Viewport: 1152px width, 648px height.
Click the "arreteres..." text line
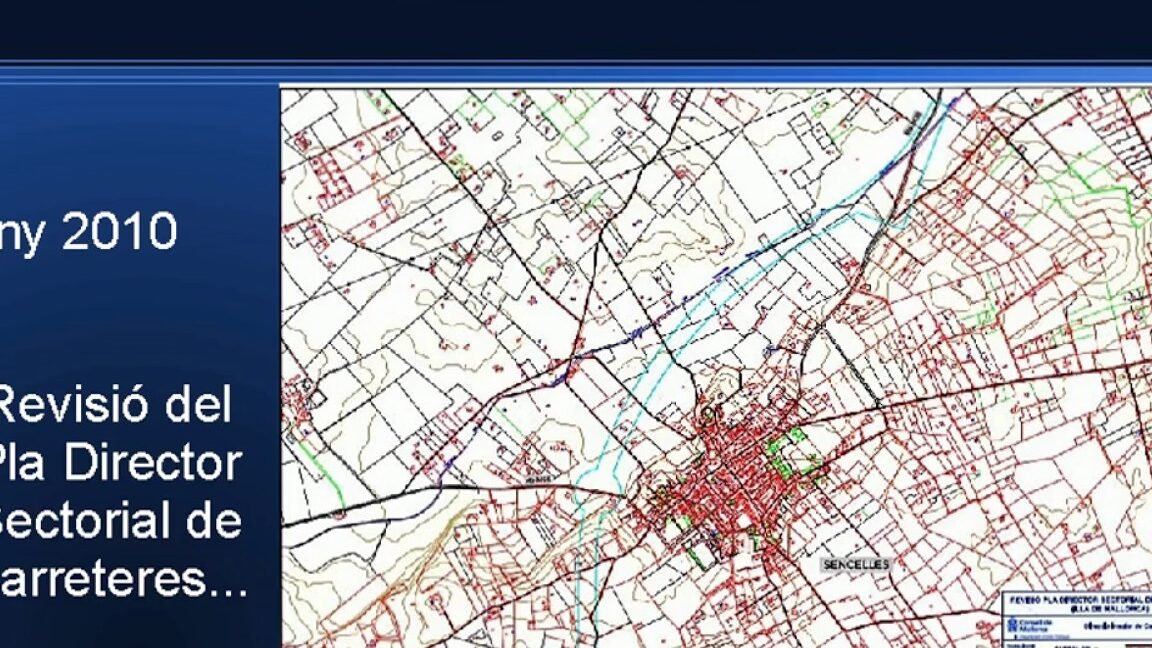[x=123, y=578]
